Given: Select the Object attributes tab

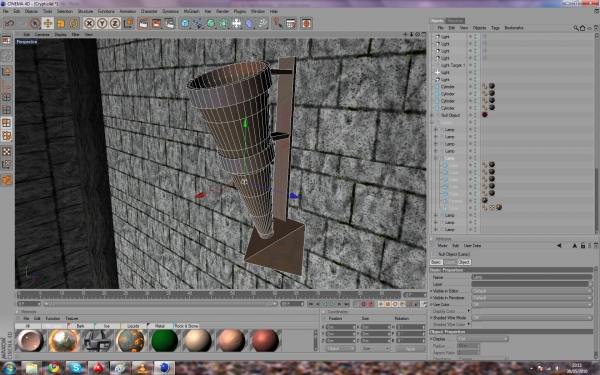Looking at the screenshot, I should pyautogui.click(x=464, y=262).
